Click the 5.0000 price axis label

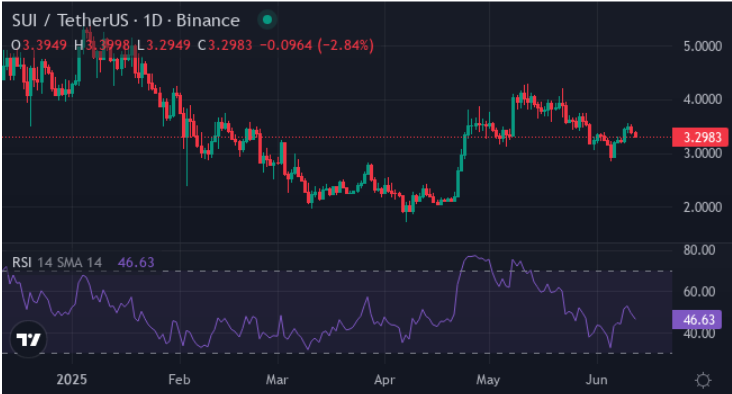pyautogui.click(x=703, y=46)
